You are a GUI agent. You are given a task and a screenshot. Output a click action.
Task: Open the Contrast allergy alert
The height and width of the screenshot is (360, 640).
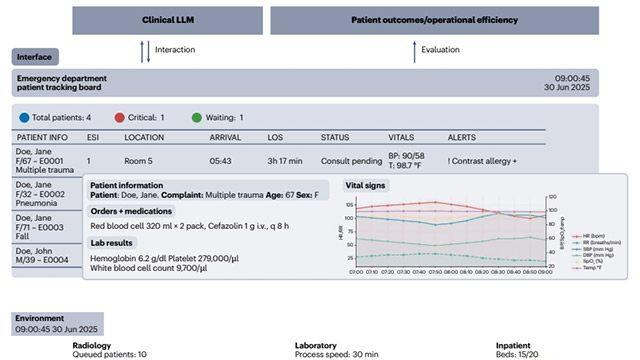coord(482,161)
